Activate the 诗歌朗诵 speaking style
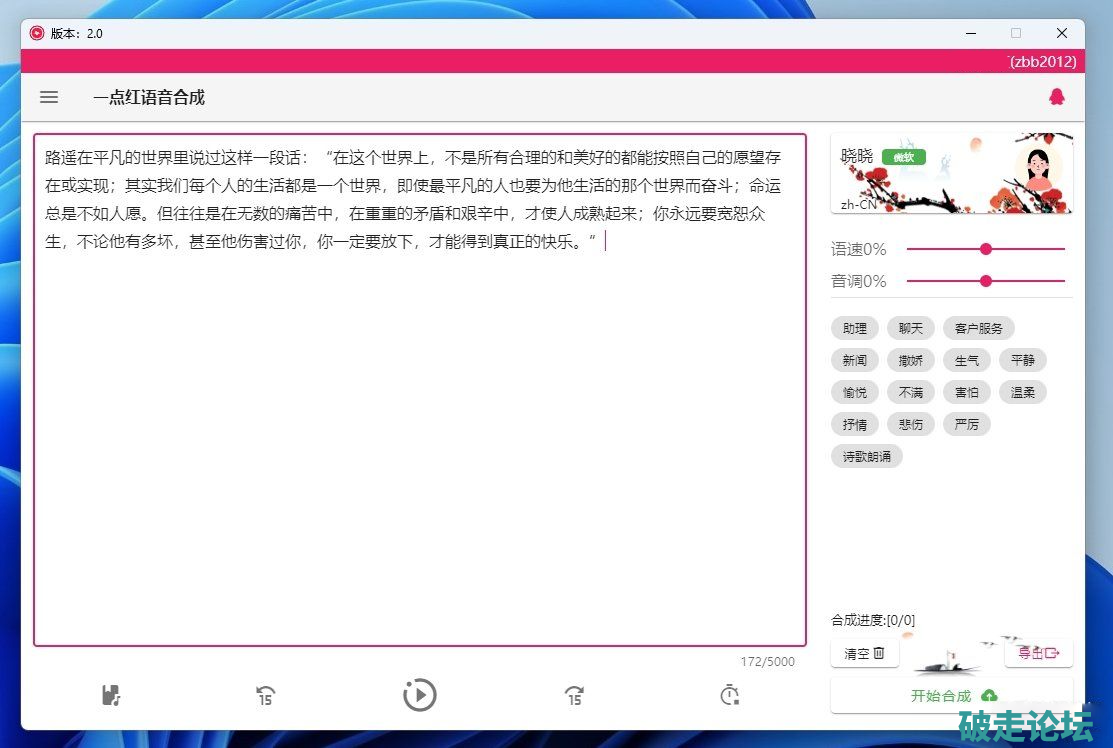The image size is (1113, 748). click(866, 456)
